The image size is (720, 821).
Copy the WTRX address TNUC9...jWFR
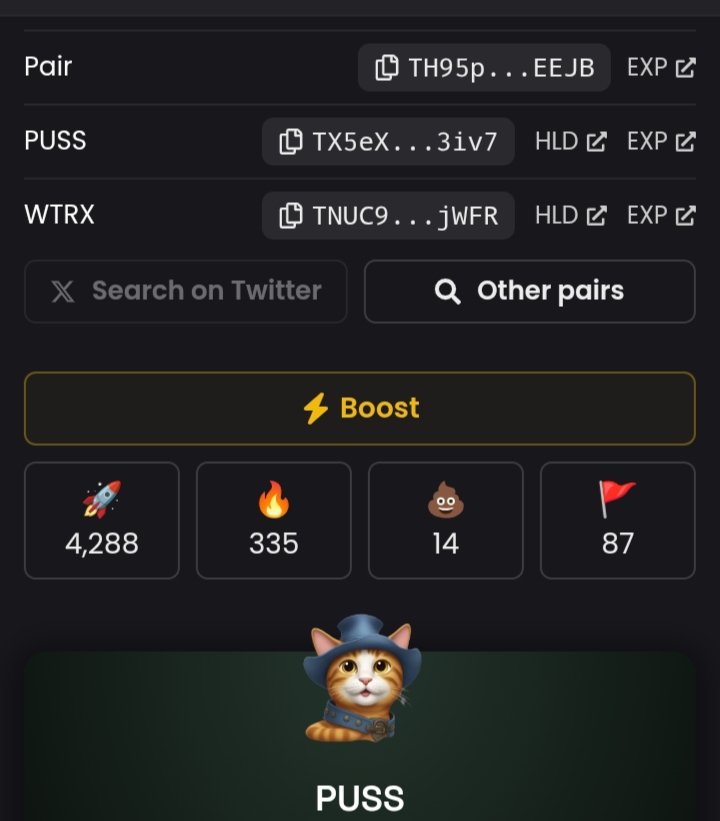388,215
